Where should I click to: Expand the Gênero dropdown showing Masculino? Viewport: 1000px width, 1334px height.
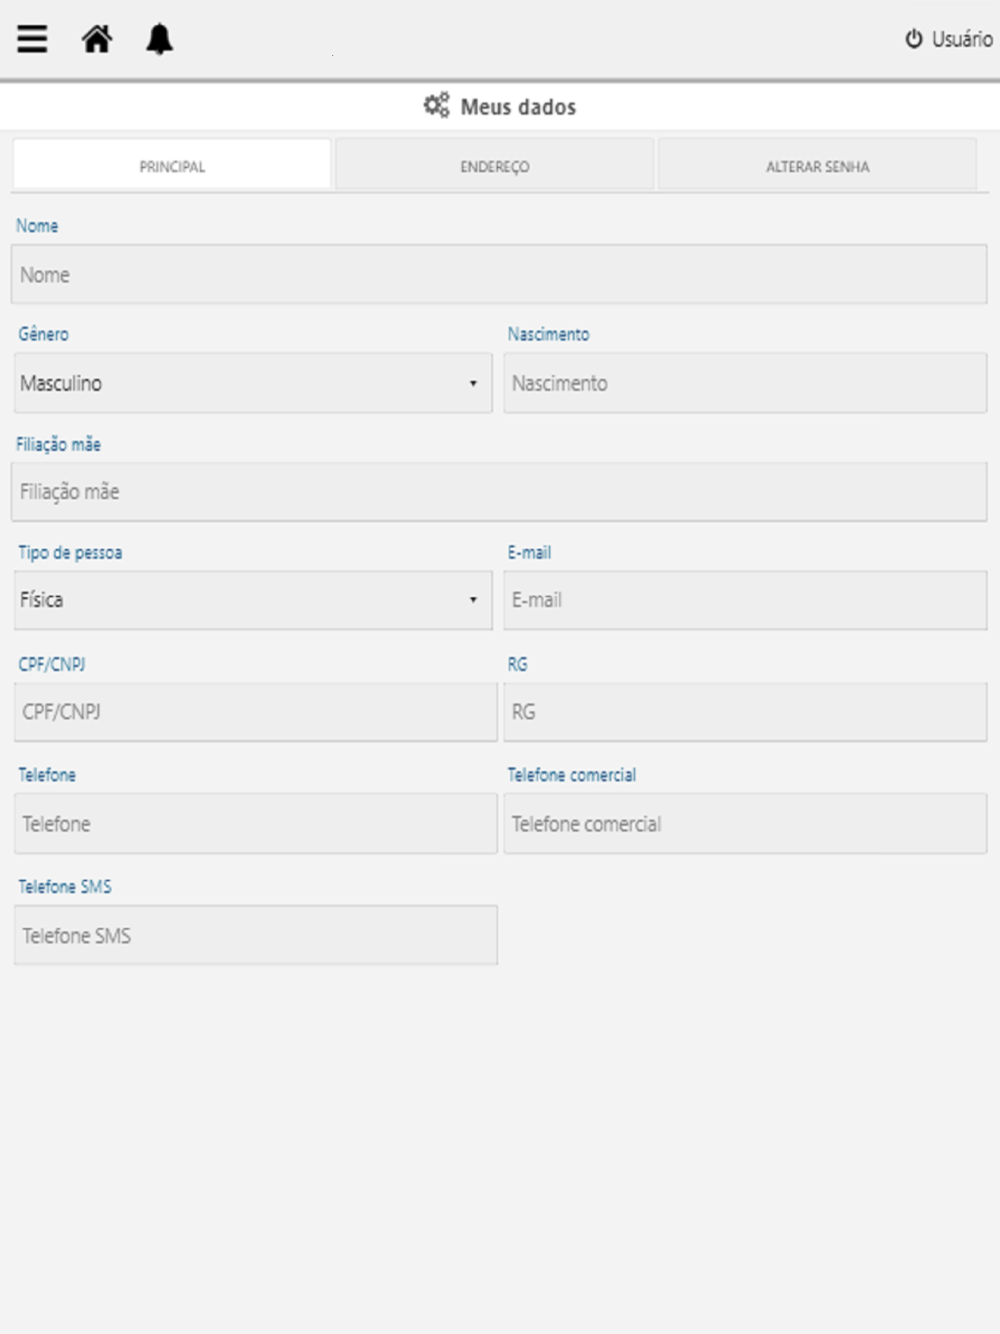253,383
